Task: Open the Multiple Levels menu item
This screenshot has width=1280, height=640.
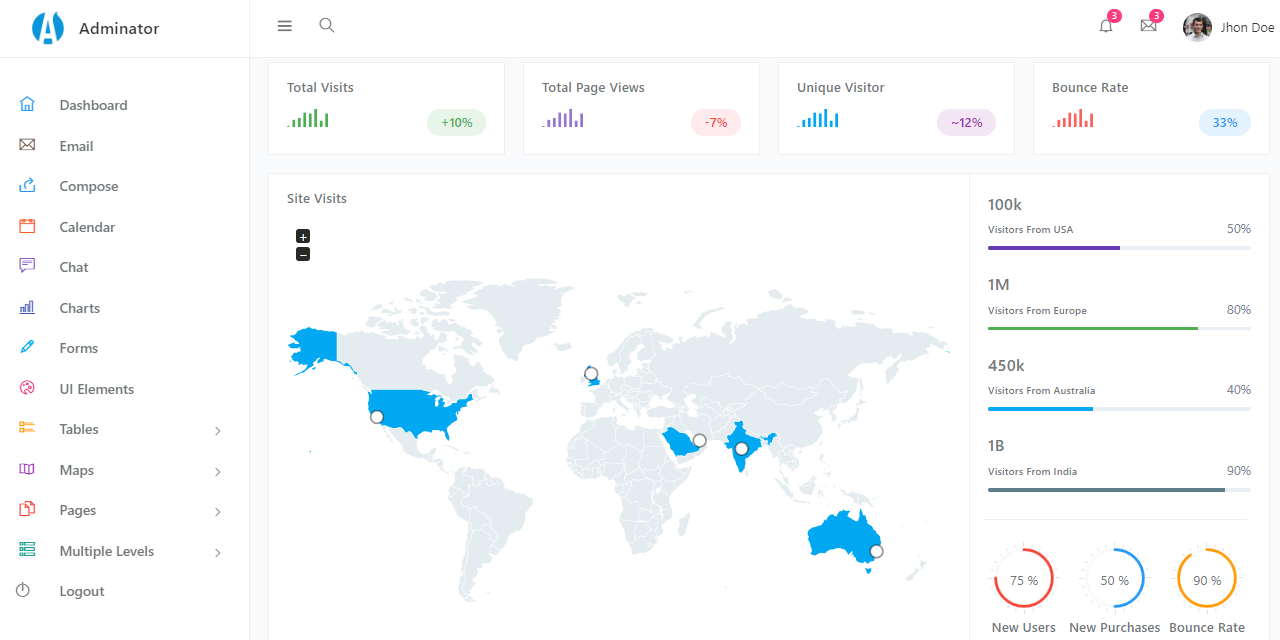Action: click(107, 550)
